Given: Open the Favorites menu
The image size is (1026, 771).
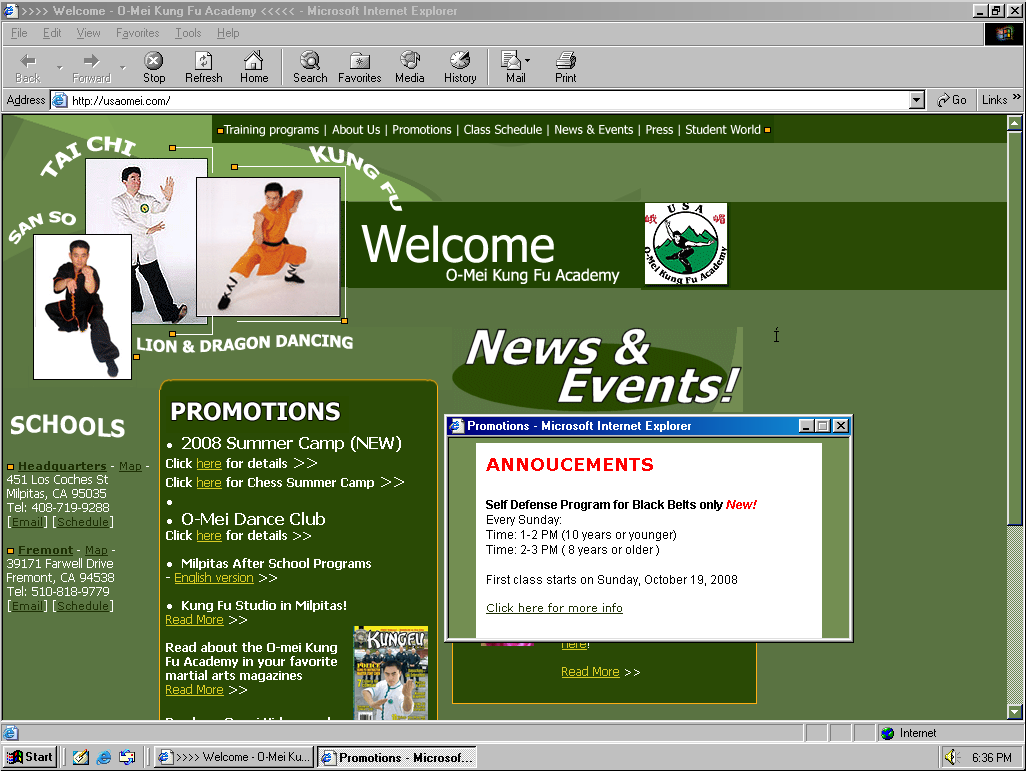Looking at the screenshot, I should [137, 32].
